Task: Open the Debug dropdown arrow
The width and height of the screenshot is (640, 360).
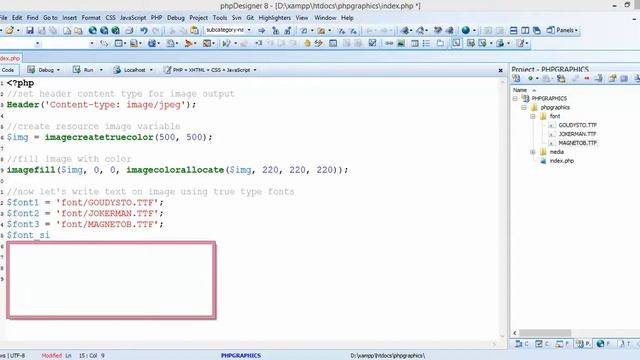Action: (x=58, y=70)
